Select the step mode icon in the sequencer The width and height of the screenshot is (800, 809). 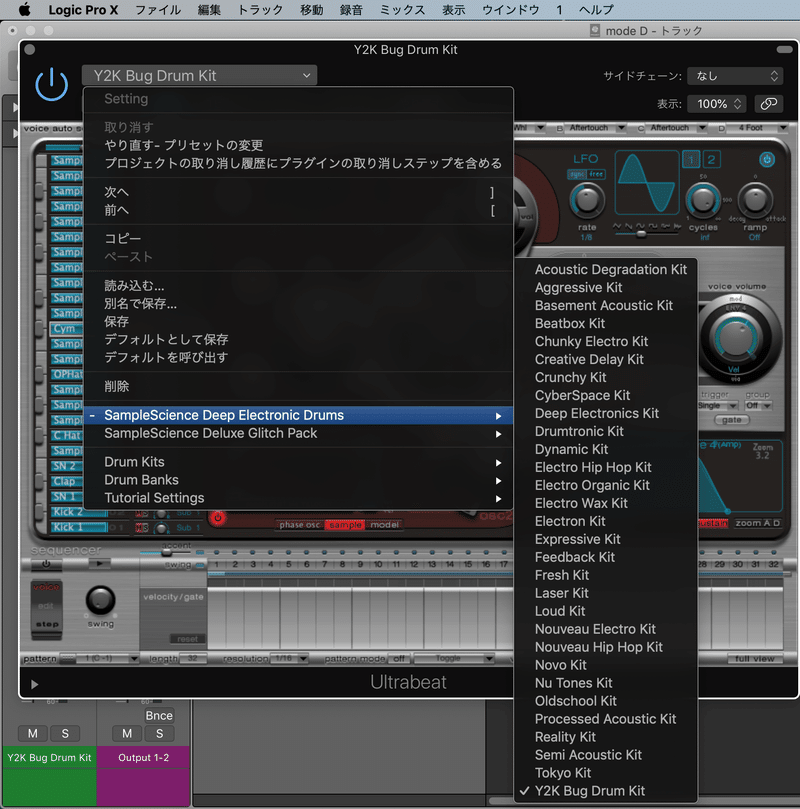click(x=45, y=624)
